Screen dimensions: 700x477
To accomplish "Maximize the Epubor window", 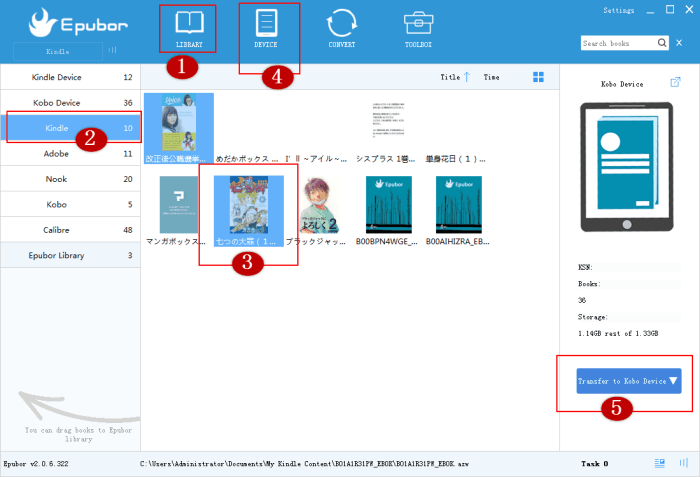I will click(x=670, y=9).
